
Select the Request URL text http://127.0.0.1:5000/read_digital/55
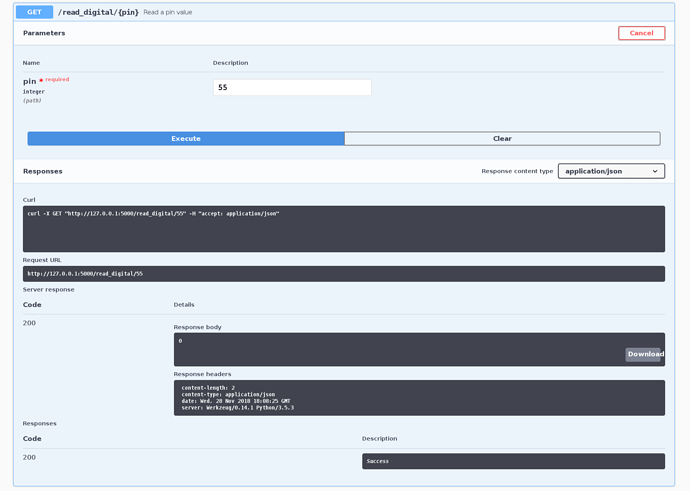click(x=85, y=274)
